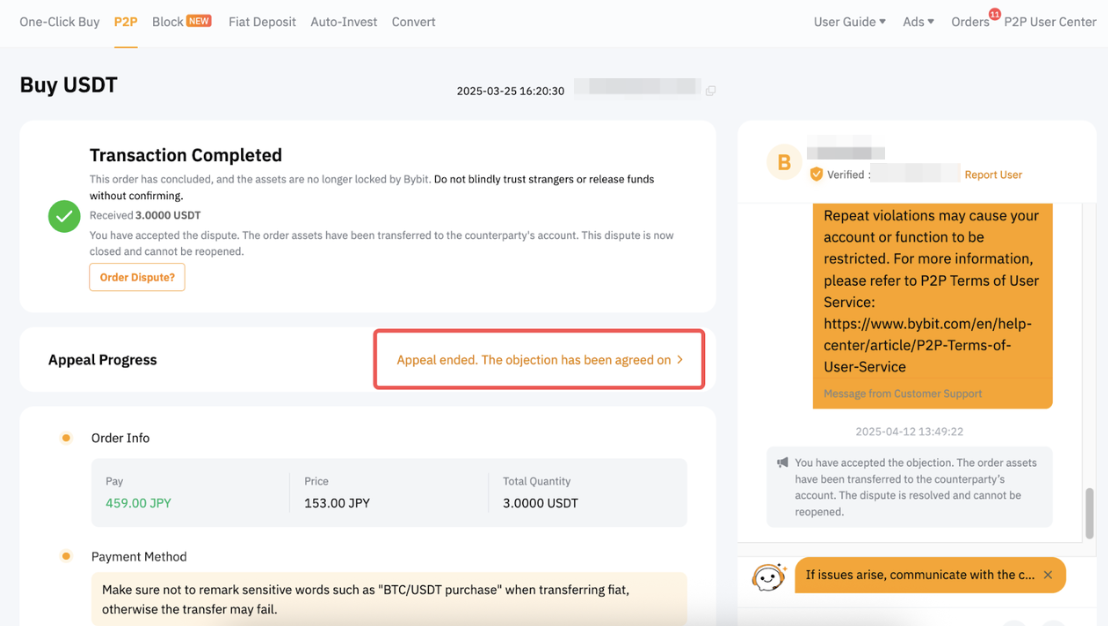The width and height of the screenshot is (1108, 626).
Task: Expand the Appeal ended progress details
Action: [539, 360]
